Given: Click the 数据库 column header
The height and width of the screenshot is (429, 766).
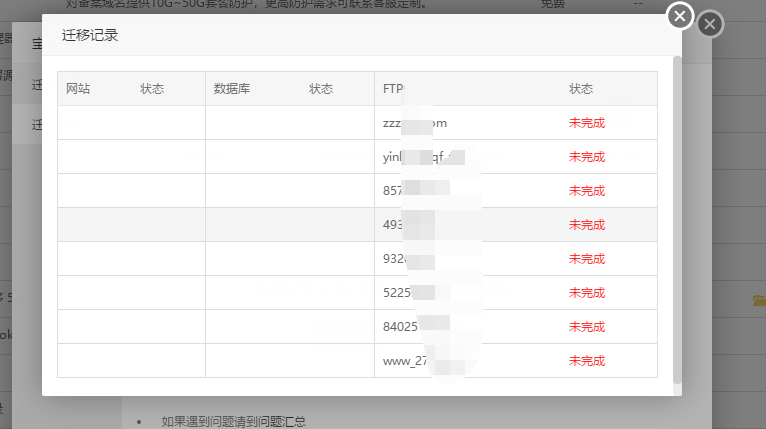Looking at the screenshot, I should [x=232, y=88].
